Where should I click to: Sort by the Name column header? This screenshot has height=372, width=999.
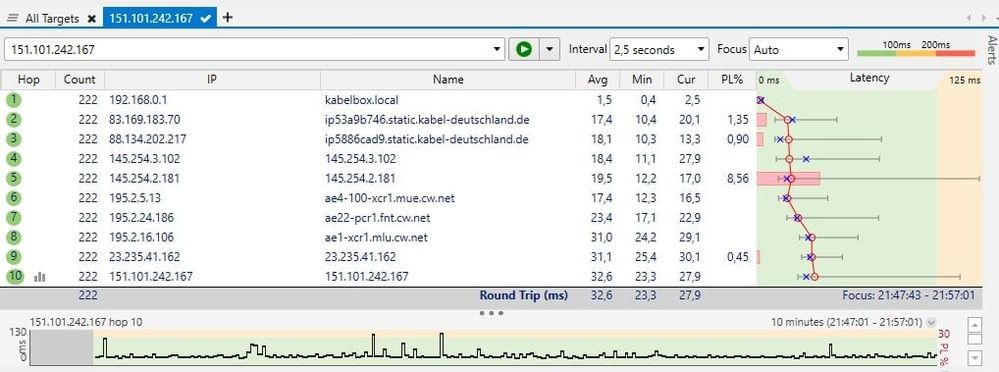(x=448, y=80)
